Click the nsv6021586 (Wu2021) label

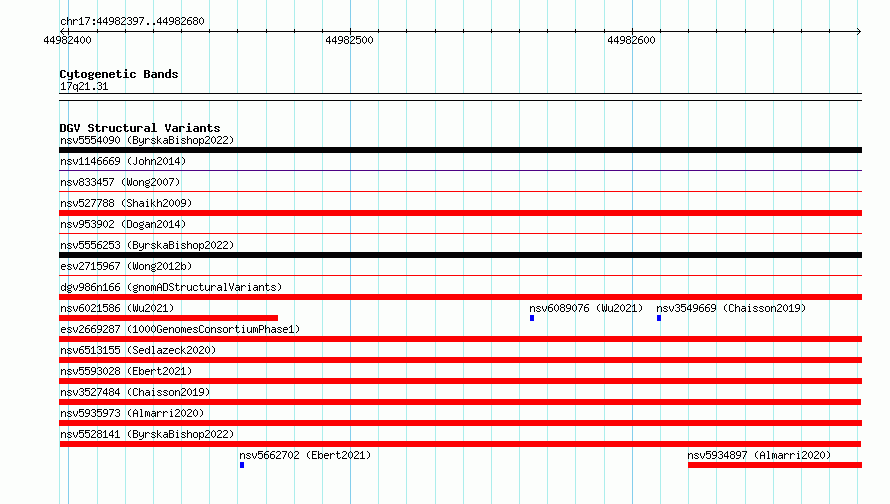(x=117, y=308)
